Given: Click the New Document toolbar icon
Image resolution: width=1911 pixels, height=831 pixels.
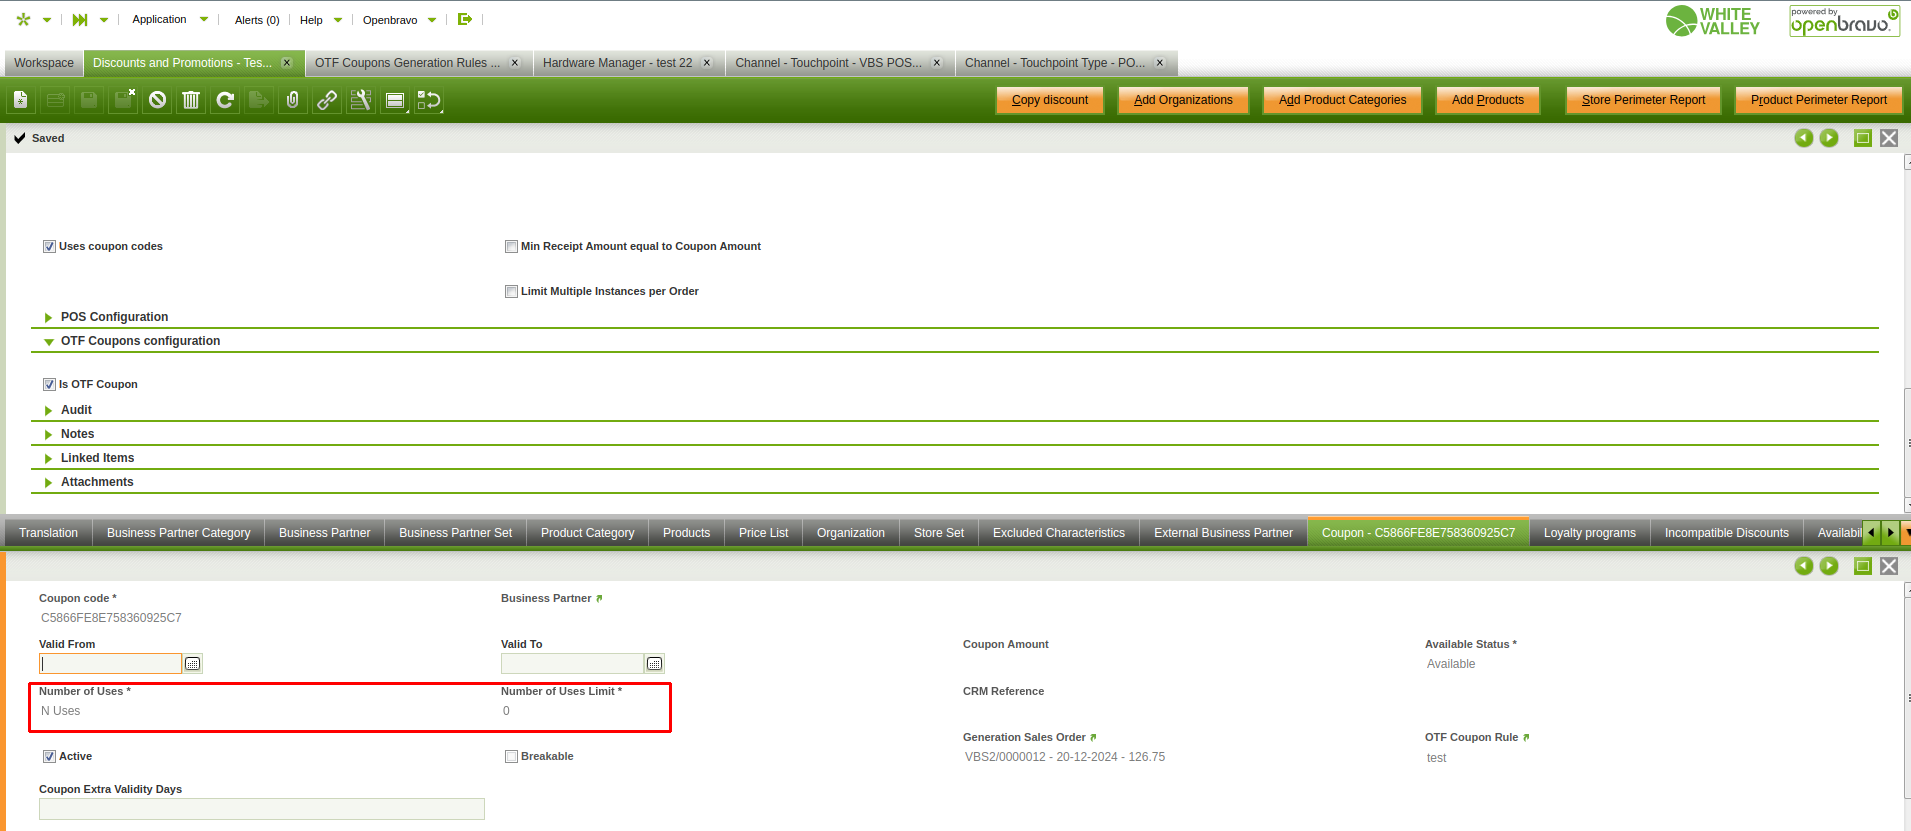Looking at the screenshot, I should [x=21, y=100].
